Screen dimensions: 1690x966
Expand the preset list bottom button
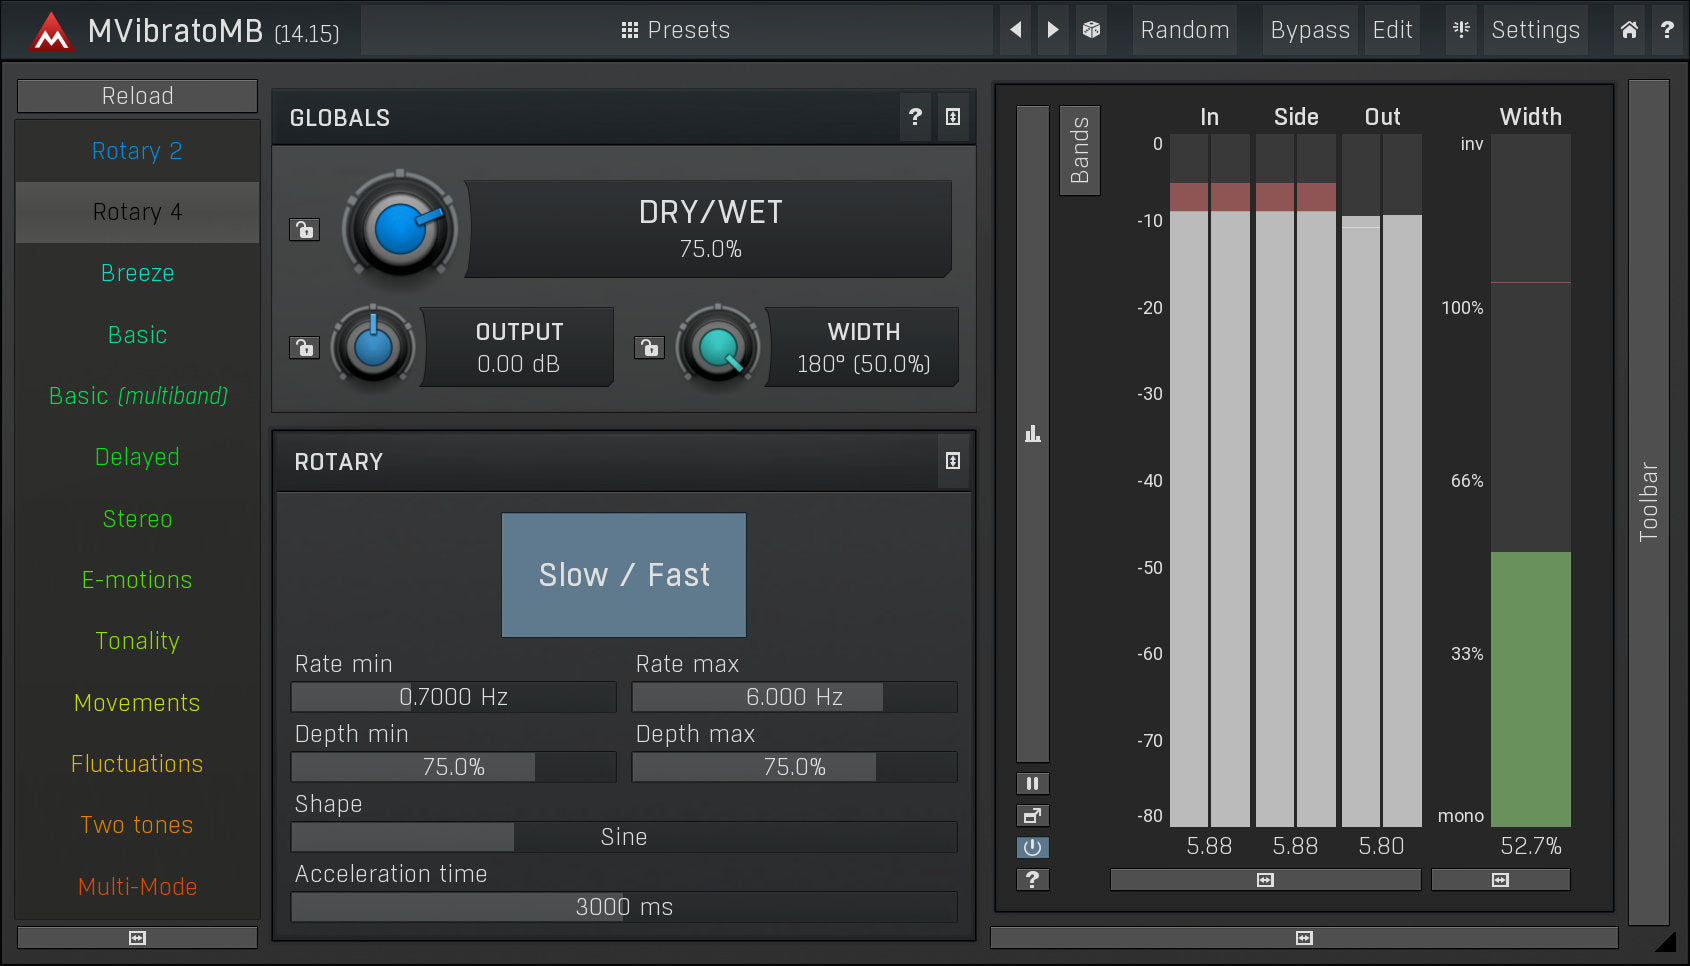[137, 938]
